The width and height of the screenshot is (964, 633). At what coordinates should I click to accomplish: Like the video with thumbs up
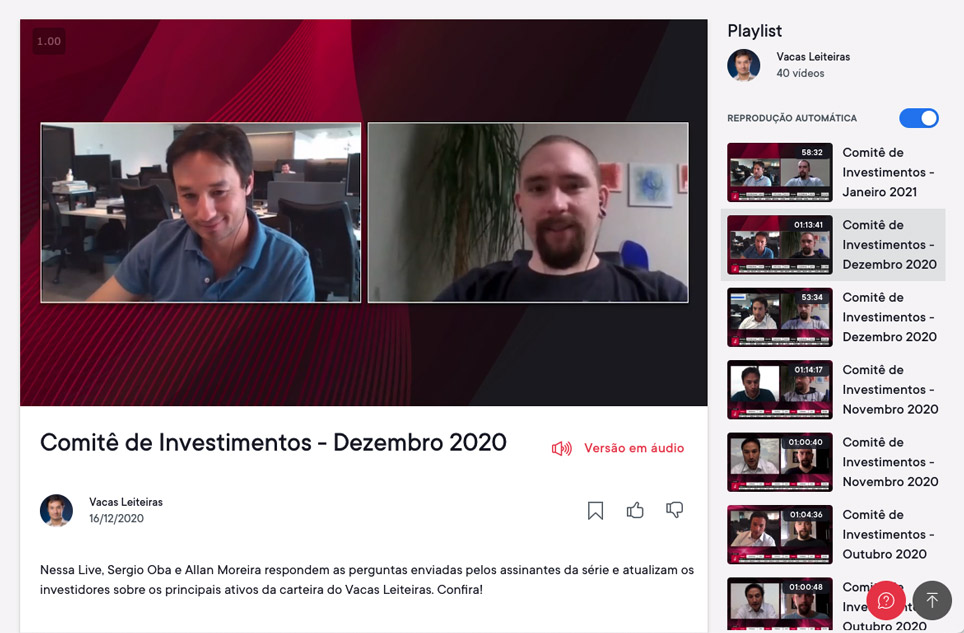(x=635, y=509)
